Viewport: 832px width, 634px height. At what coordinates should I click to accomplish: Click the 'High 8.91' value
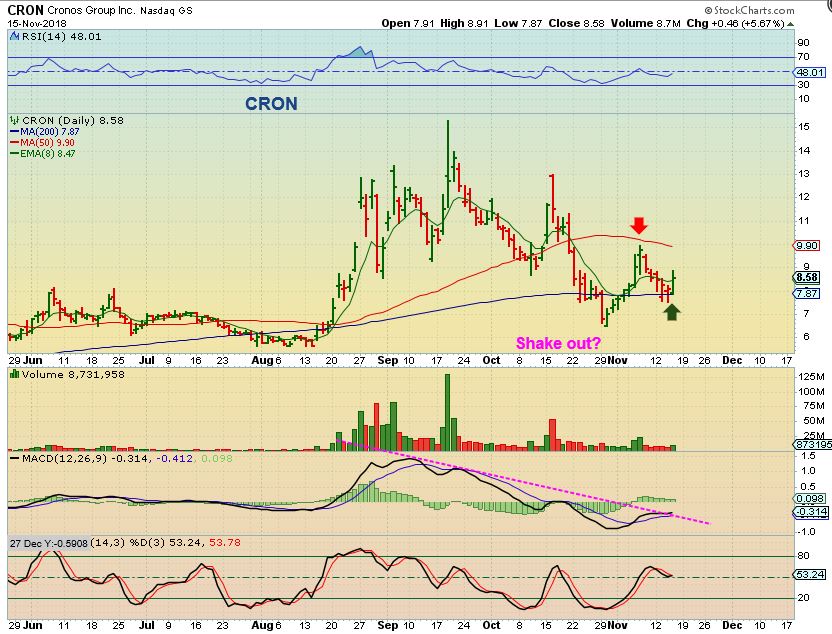coord(464,23)
